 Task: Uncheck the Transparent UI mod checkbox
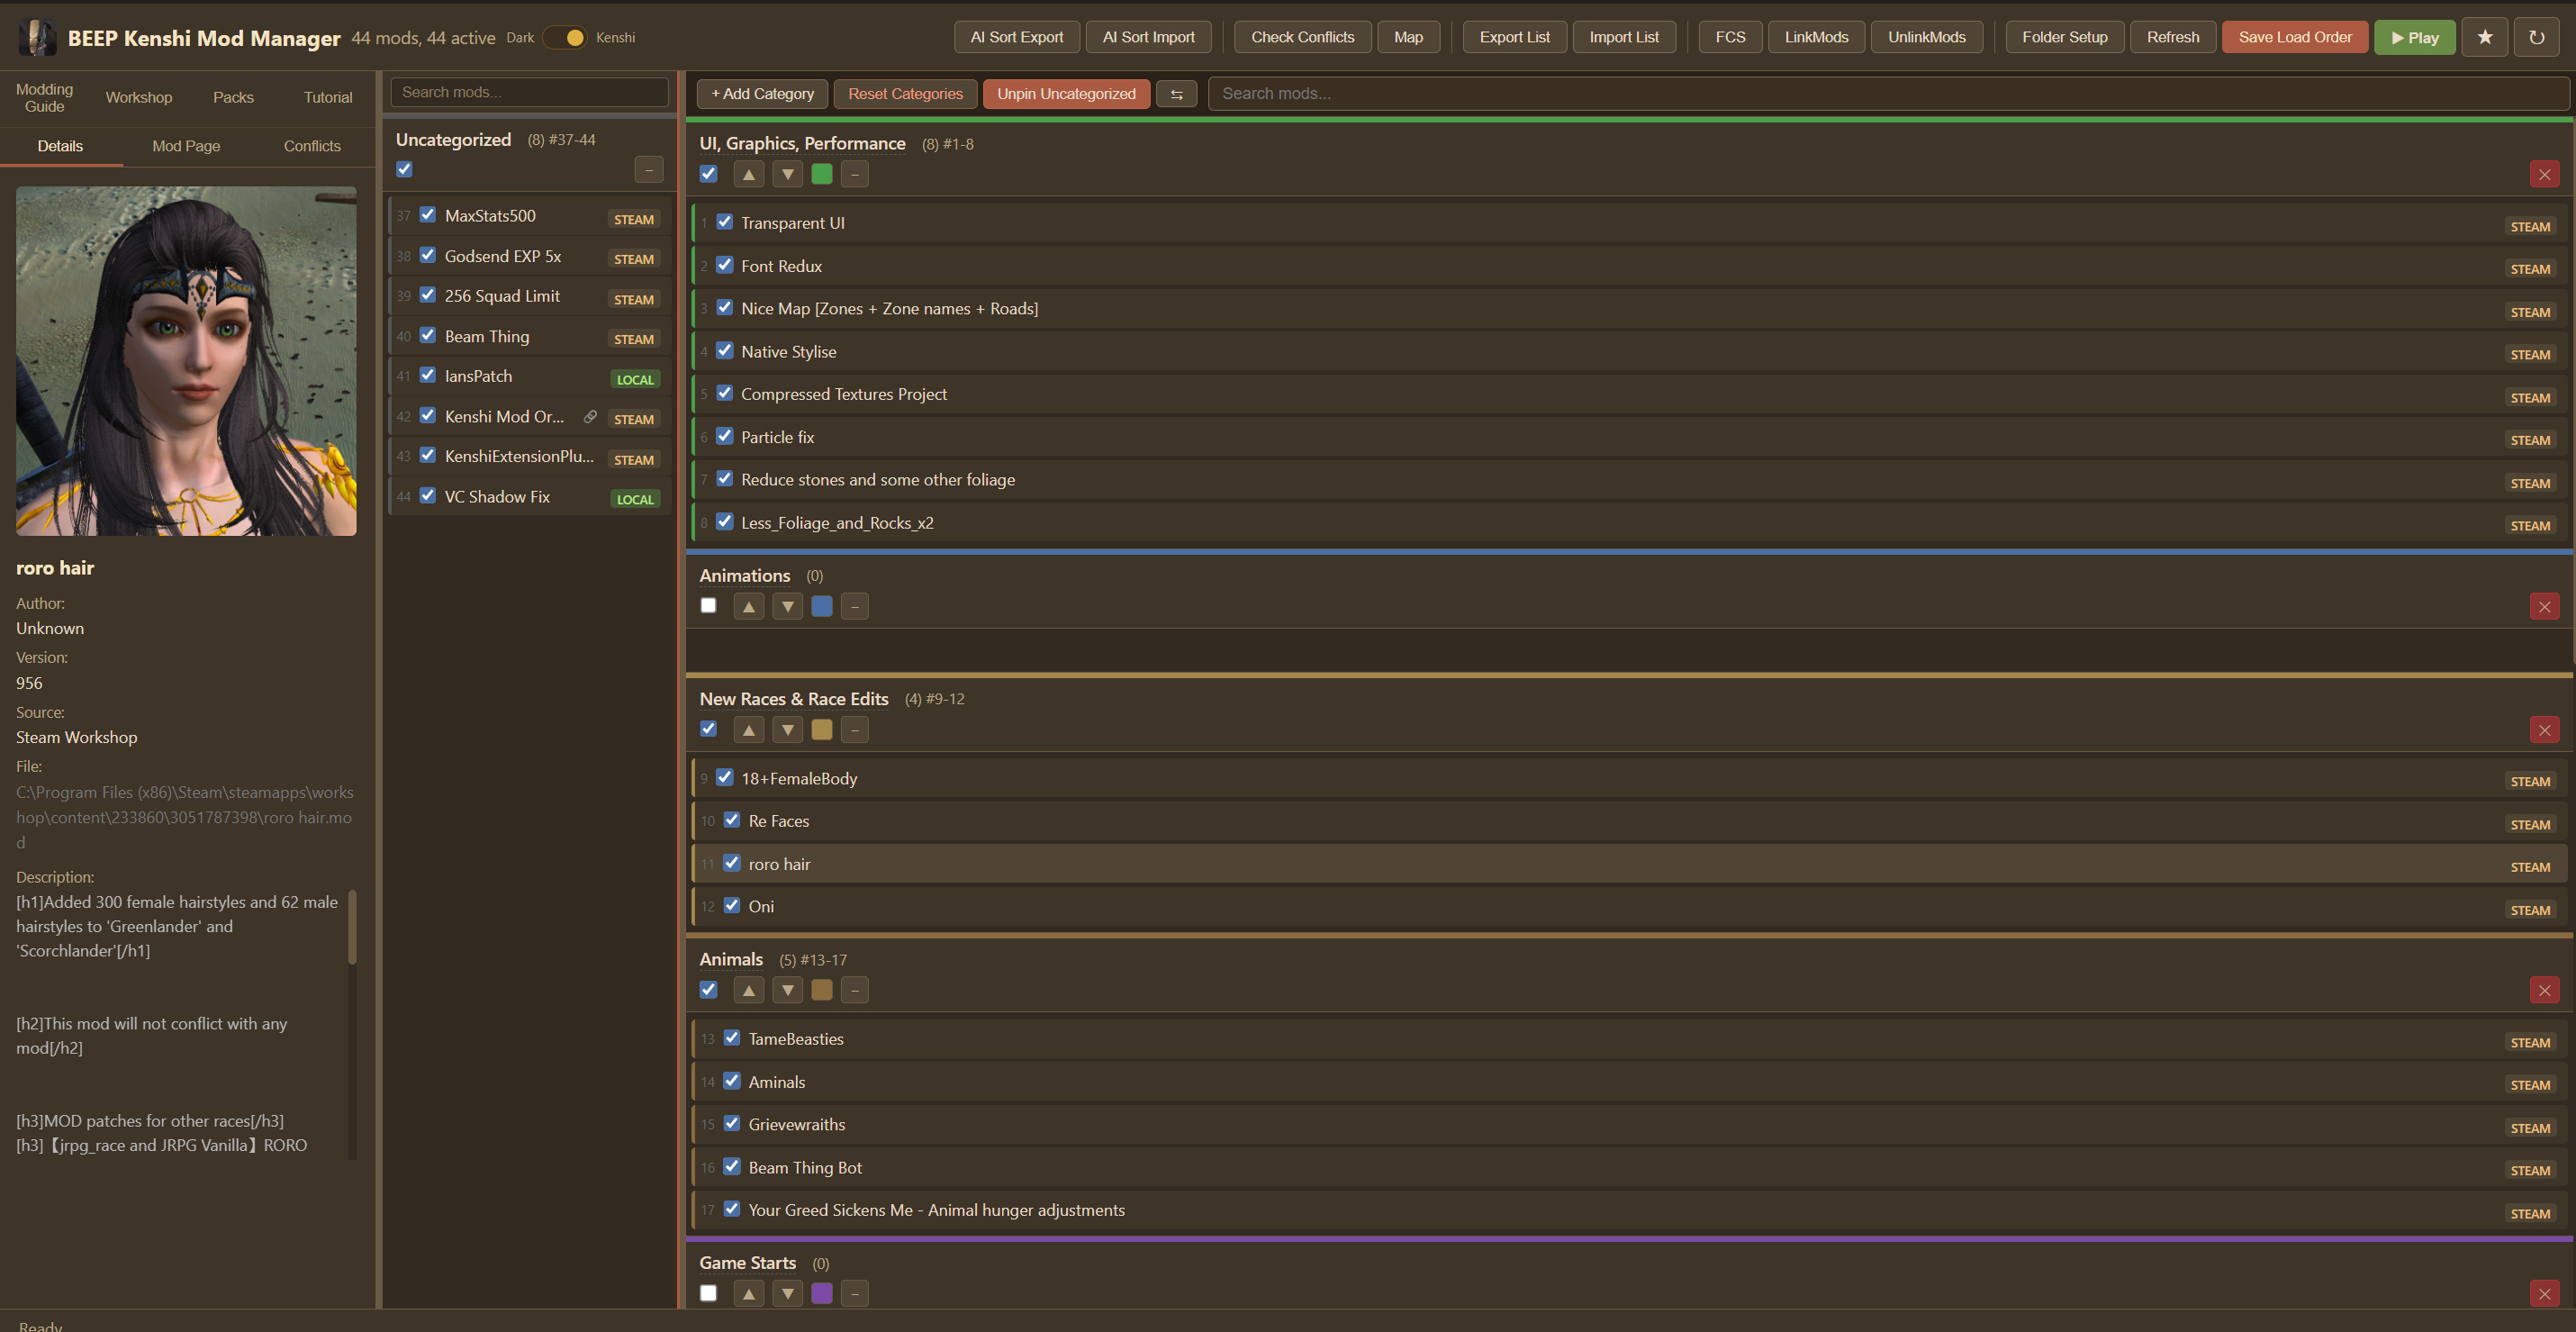[x=725, y=222]
